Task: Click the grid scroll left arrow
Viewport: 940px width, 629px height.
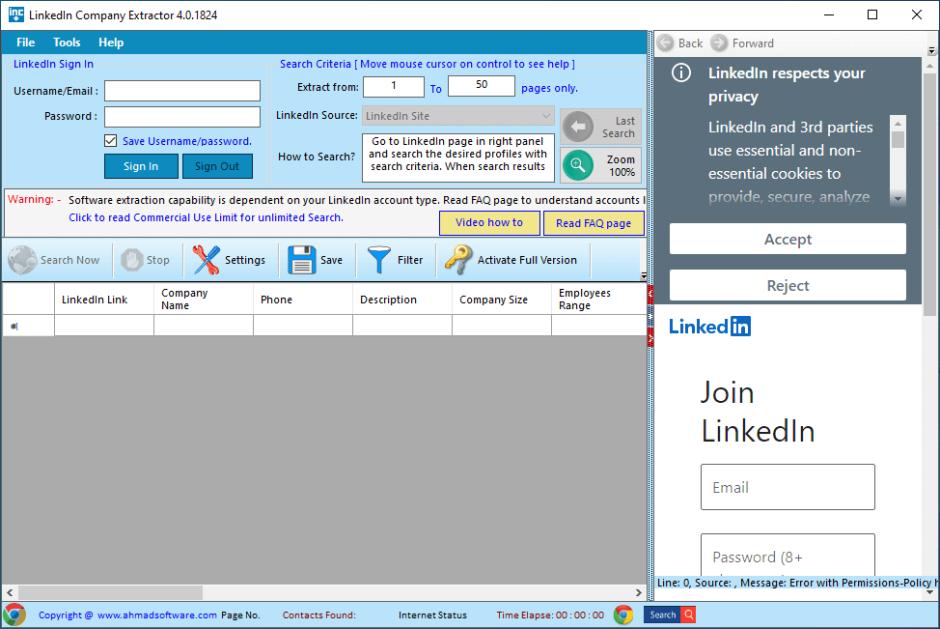Action: click(x=10, y=592)
